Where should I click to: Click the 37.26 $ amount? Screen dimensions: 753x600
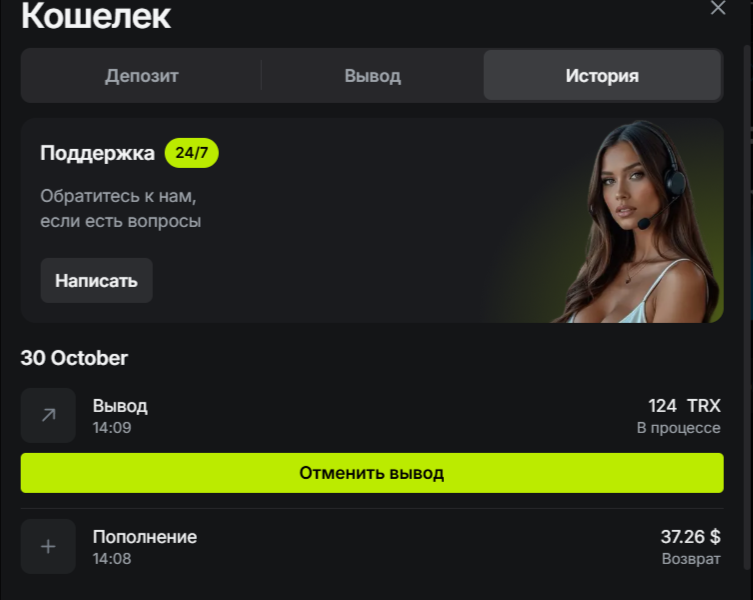pyautogui.click(x=691, y=537)
